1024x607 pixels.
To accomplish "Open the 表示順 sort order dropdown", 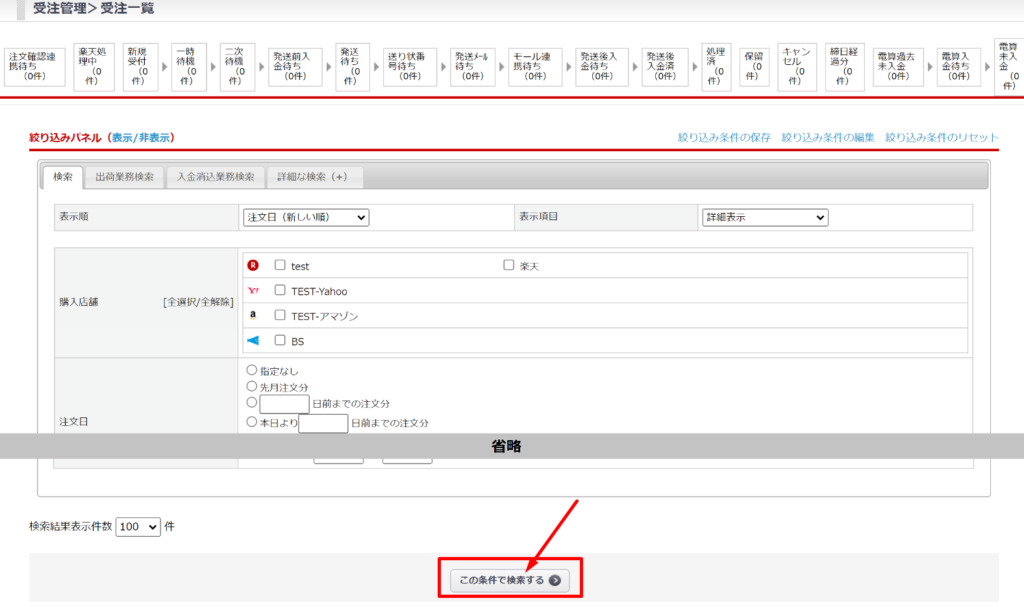I will coord(306,217).
